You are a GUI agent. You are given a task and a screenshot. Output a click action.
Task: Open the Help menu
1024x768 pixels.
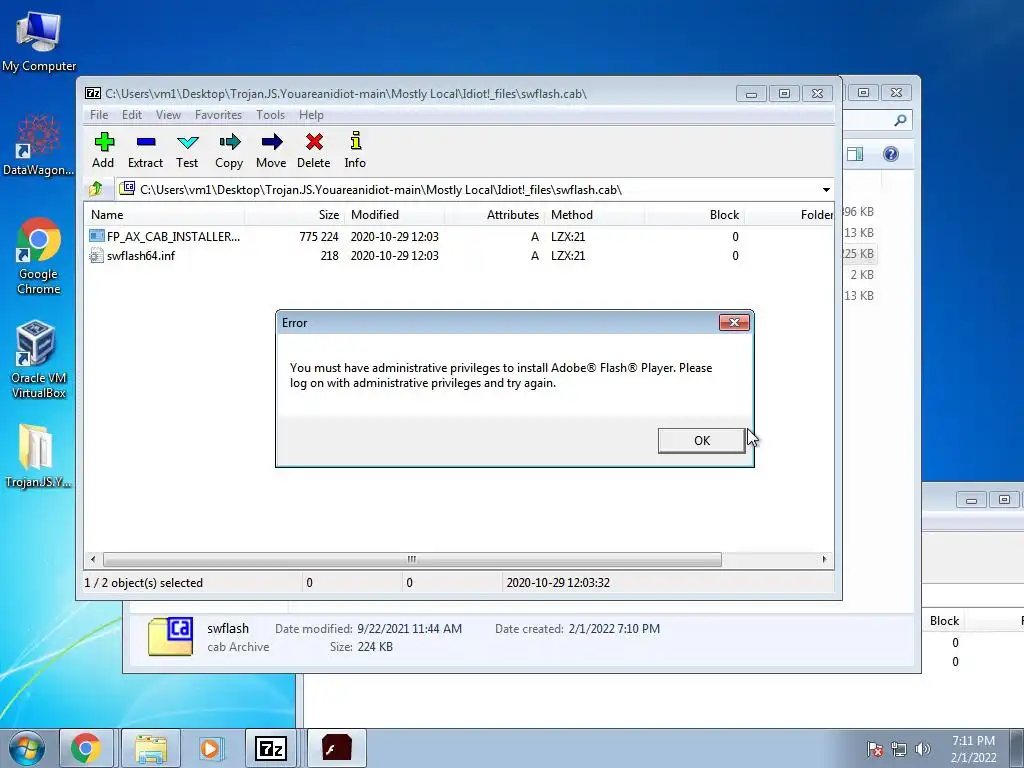311,115
